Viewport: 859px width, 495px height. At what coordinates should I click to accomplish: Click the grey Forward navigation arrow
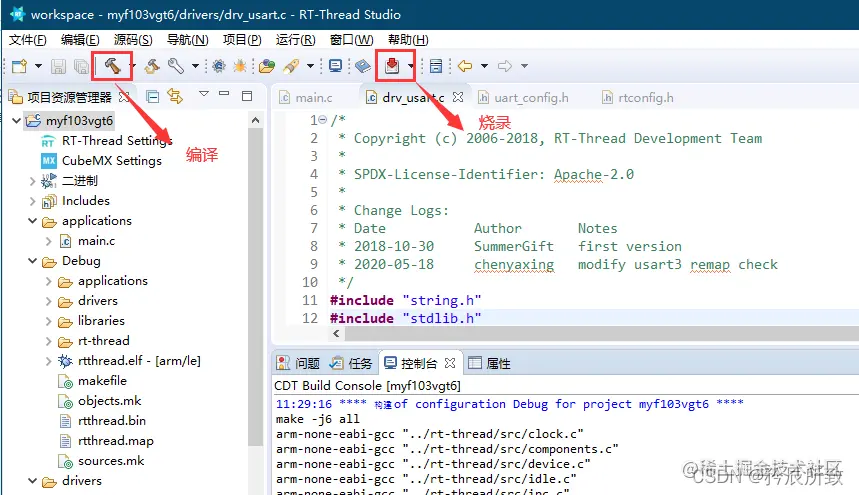(505, 66)
